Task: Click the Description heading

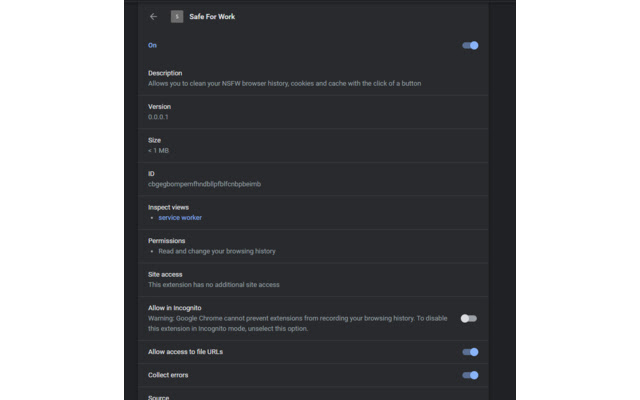Action: (165, 73)
